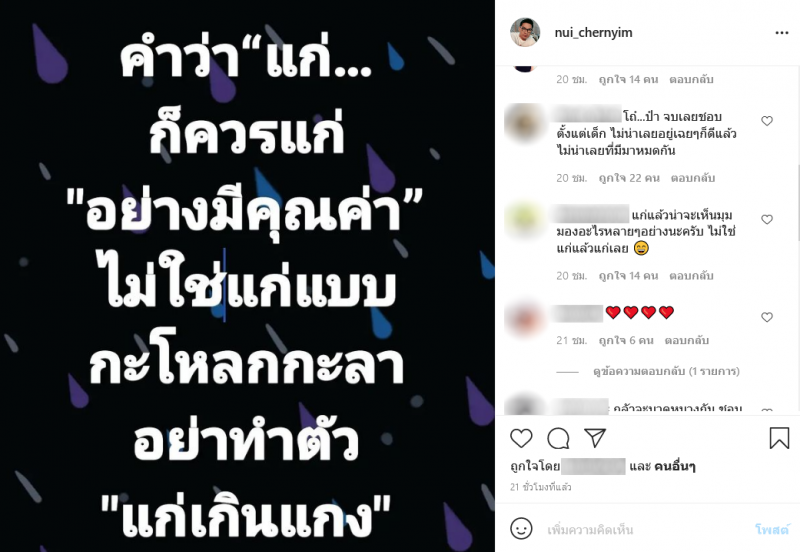This screenshot has height=552, width=800.
Task: Reply to comment with 22 likes
Action: point(692,178)
